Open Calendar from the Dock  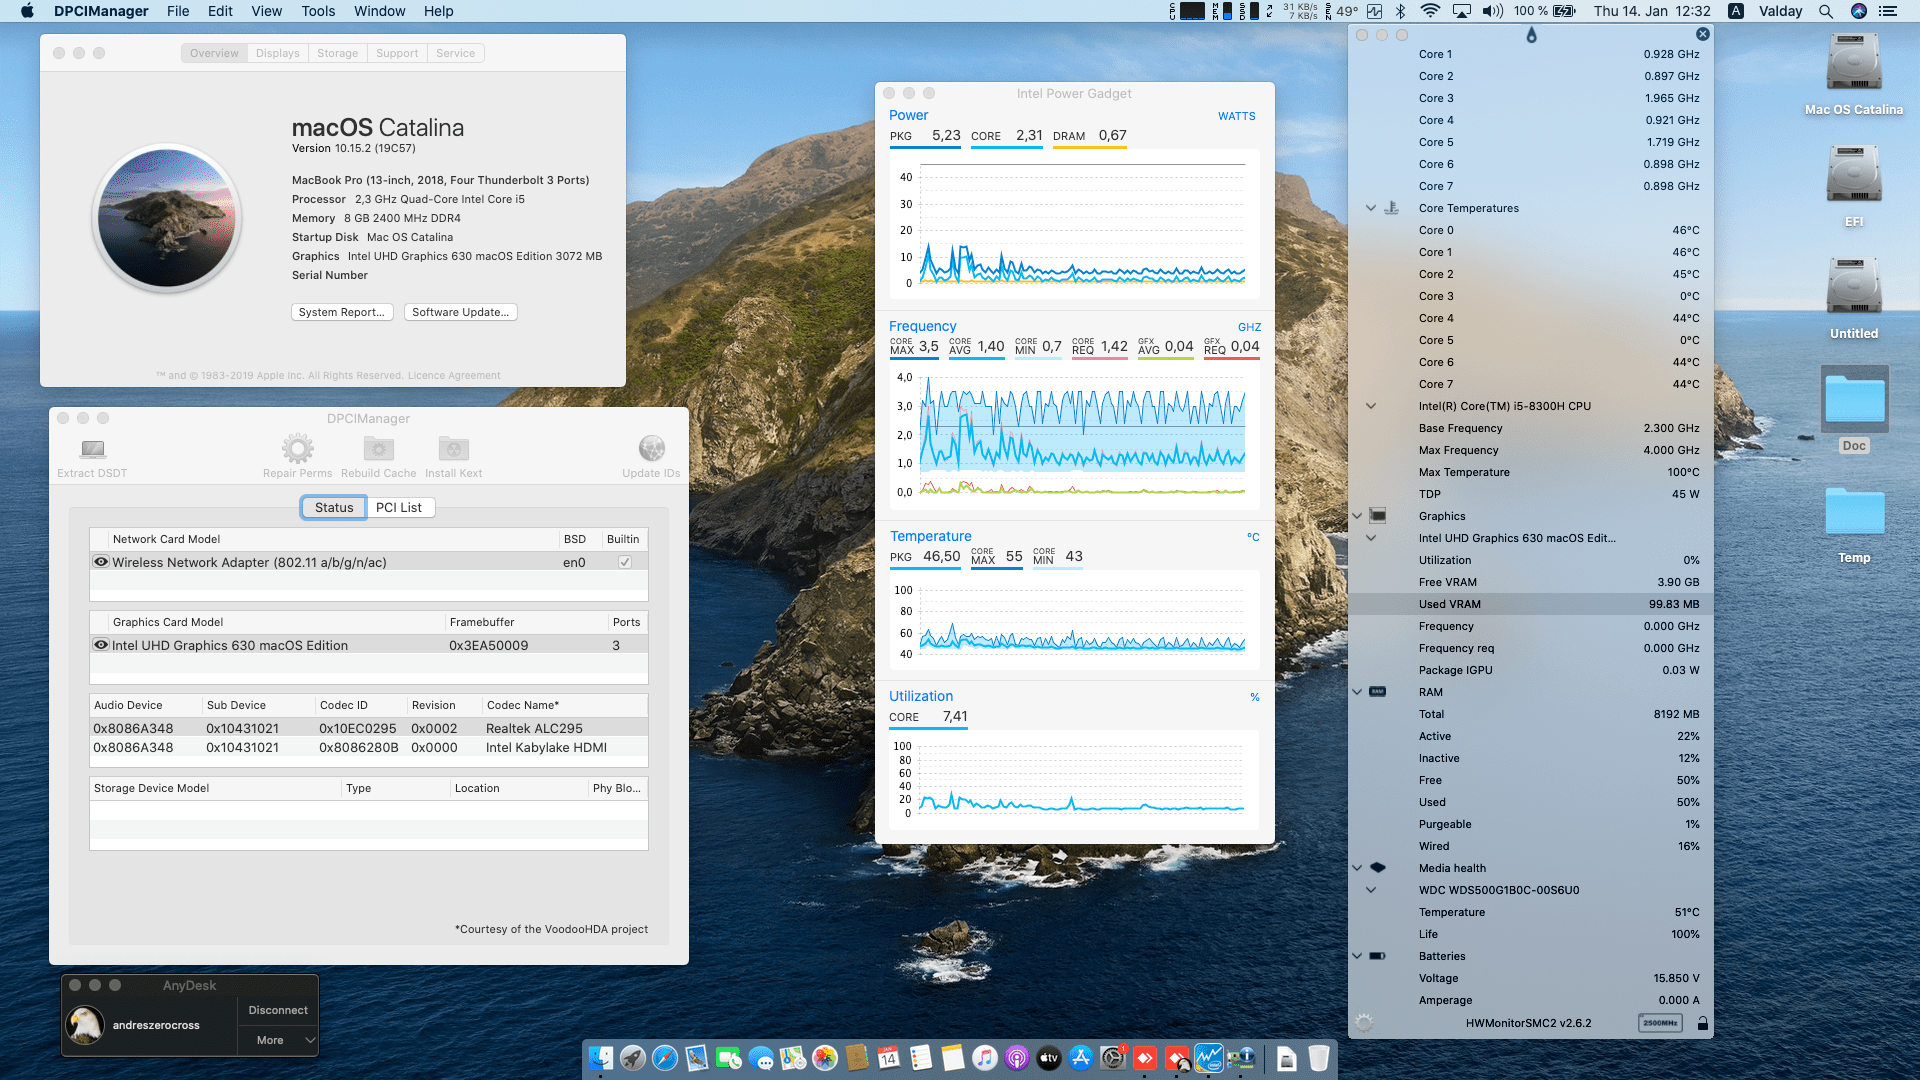889,1058
